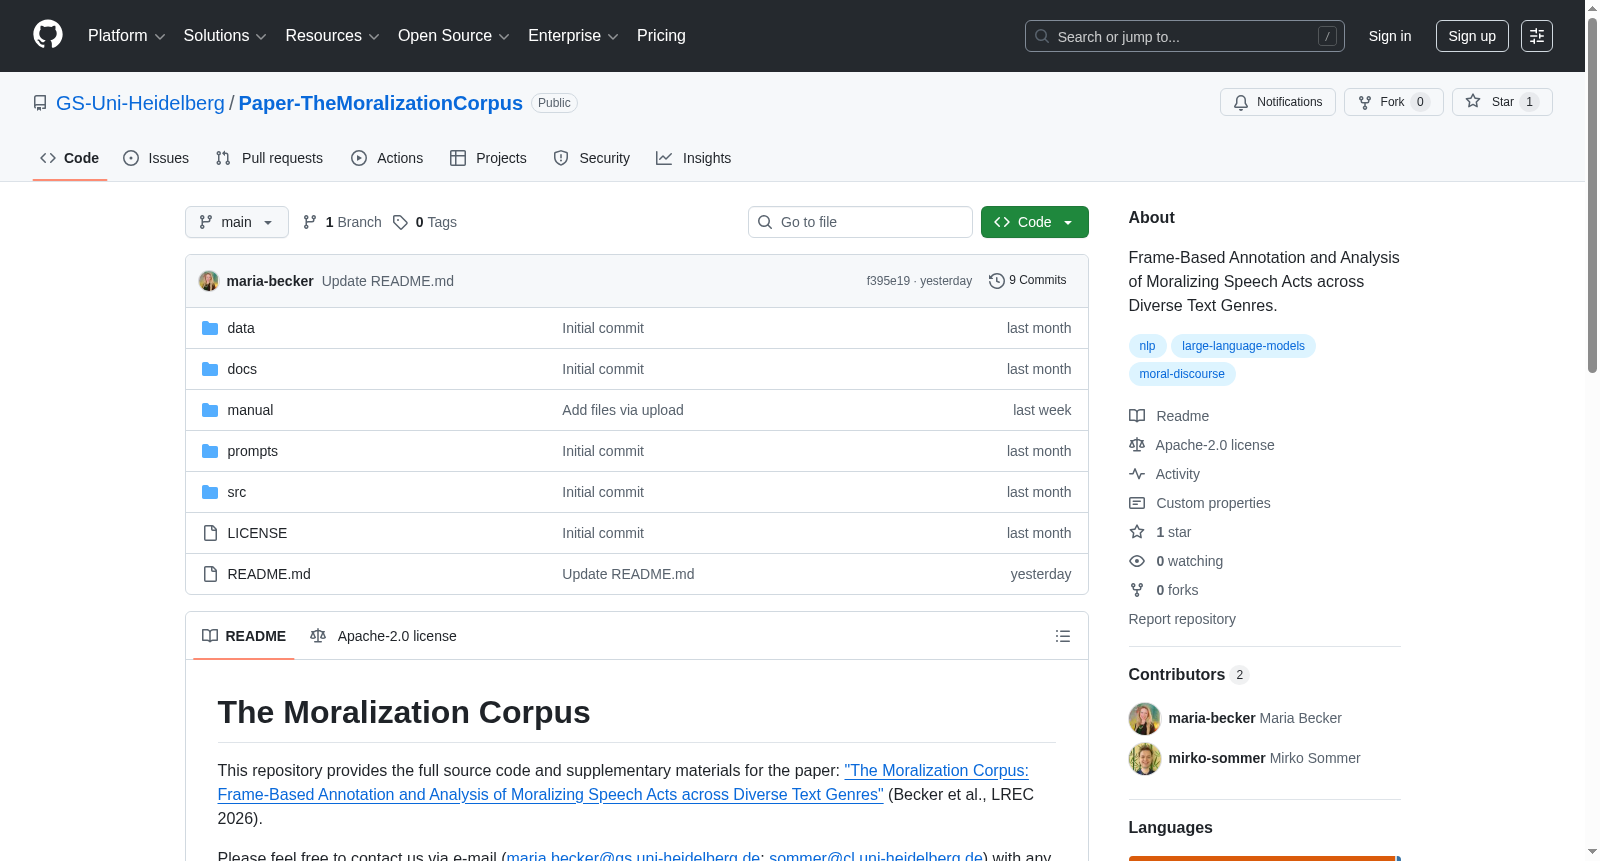Go to GS-Uni-Heidelberg organization page
1600x861 pixels.
(140, 103)
